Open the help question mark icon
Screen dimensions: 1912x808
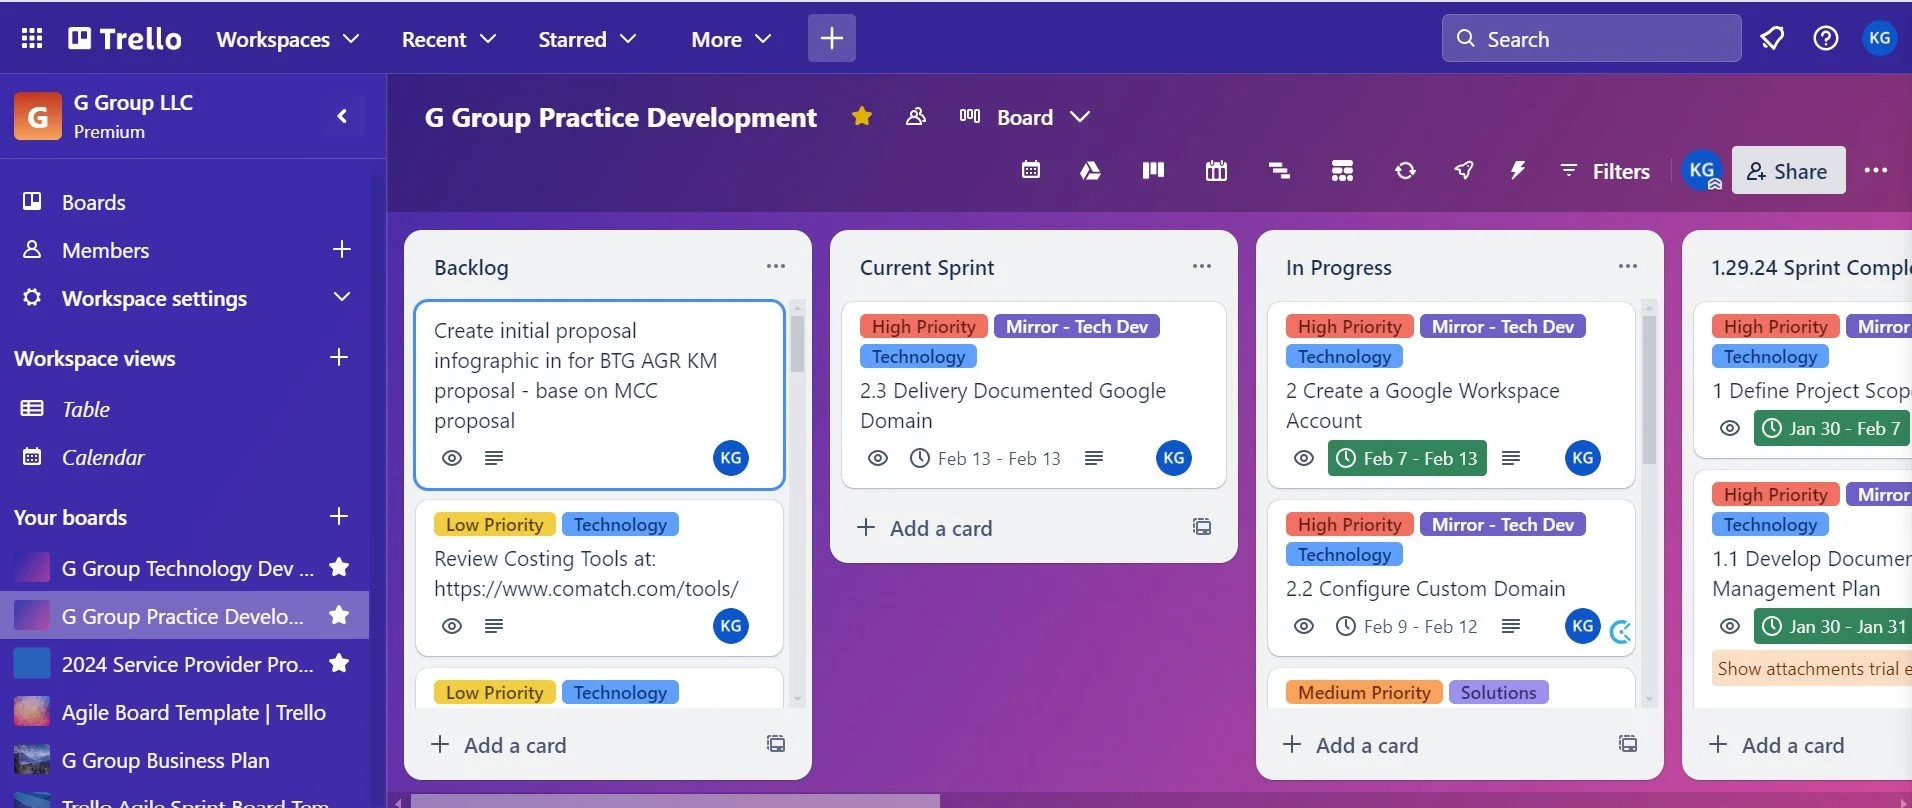tap(1826, 38)
